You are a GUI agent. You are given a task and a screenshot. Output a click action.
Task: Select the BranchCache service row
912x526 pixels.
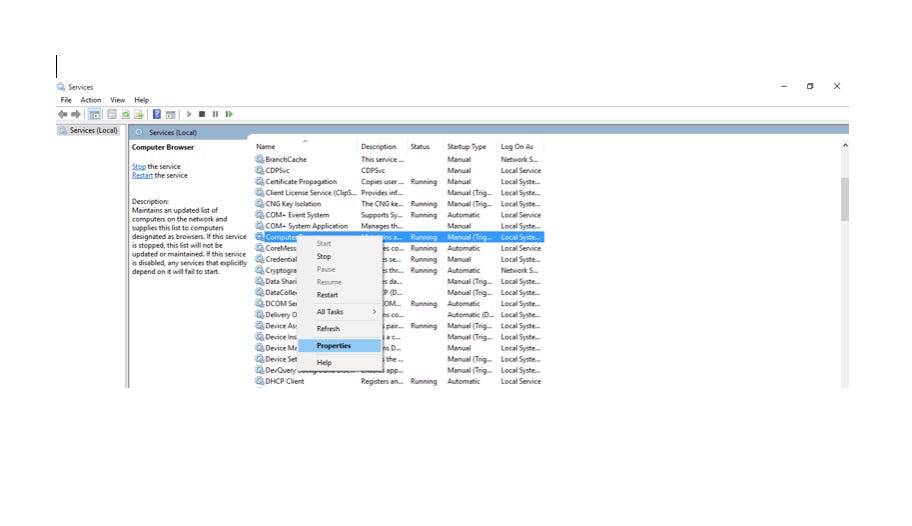tap(399, 159)
